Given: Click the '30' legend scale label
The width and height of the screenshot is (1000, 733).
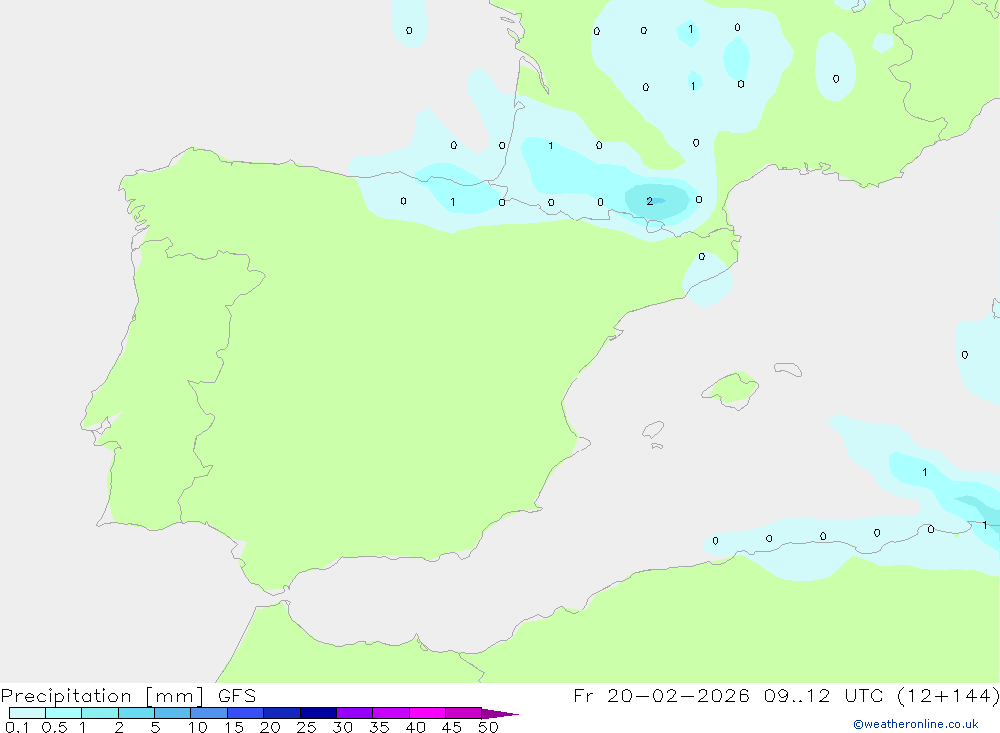Looking at the screenshot, I should [x=342, y=727].
